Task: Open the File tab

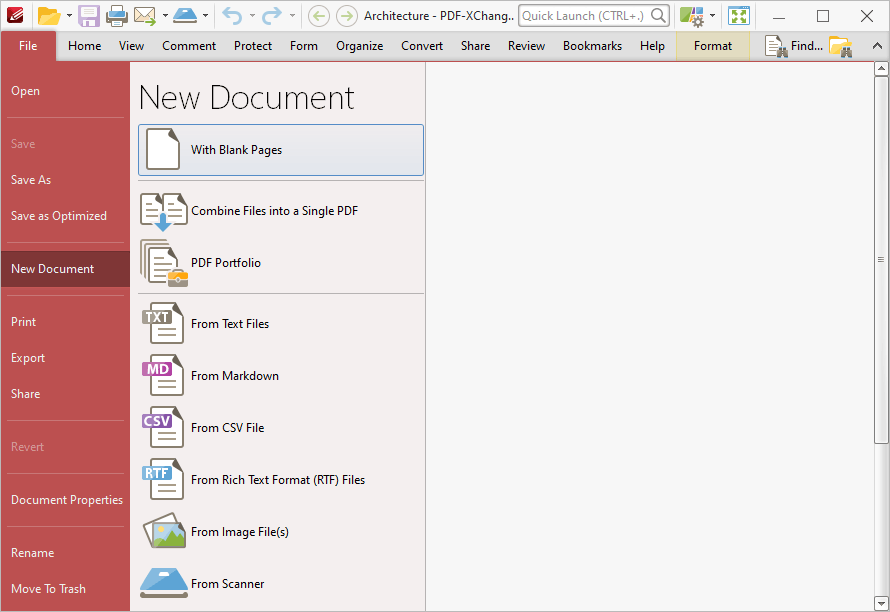Action: [28, 46]
